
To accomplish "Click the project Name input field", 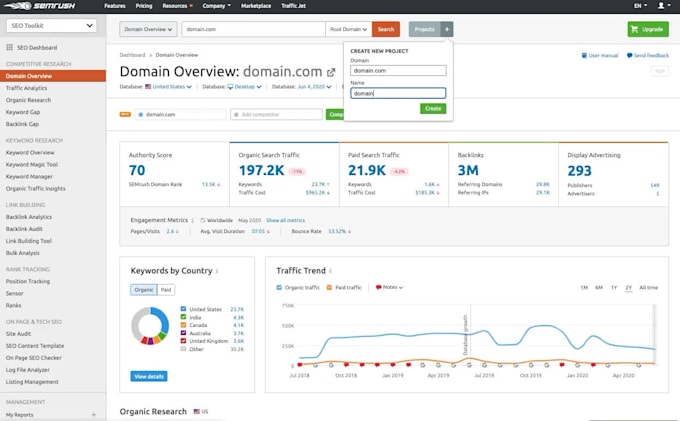I will pyautogui.click(x=398, y=93).
